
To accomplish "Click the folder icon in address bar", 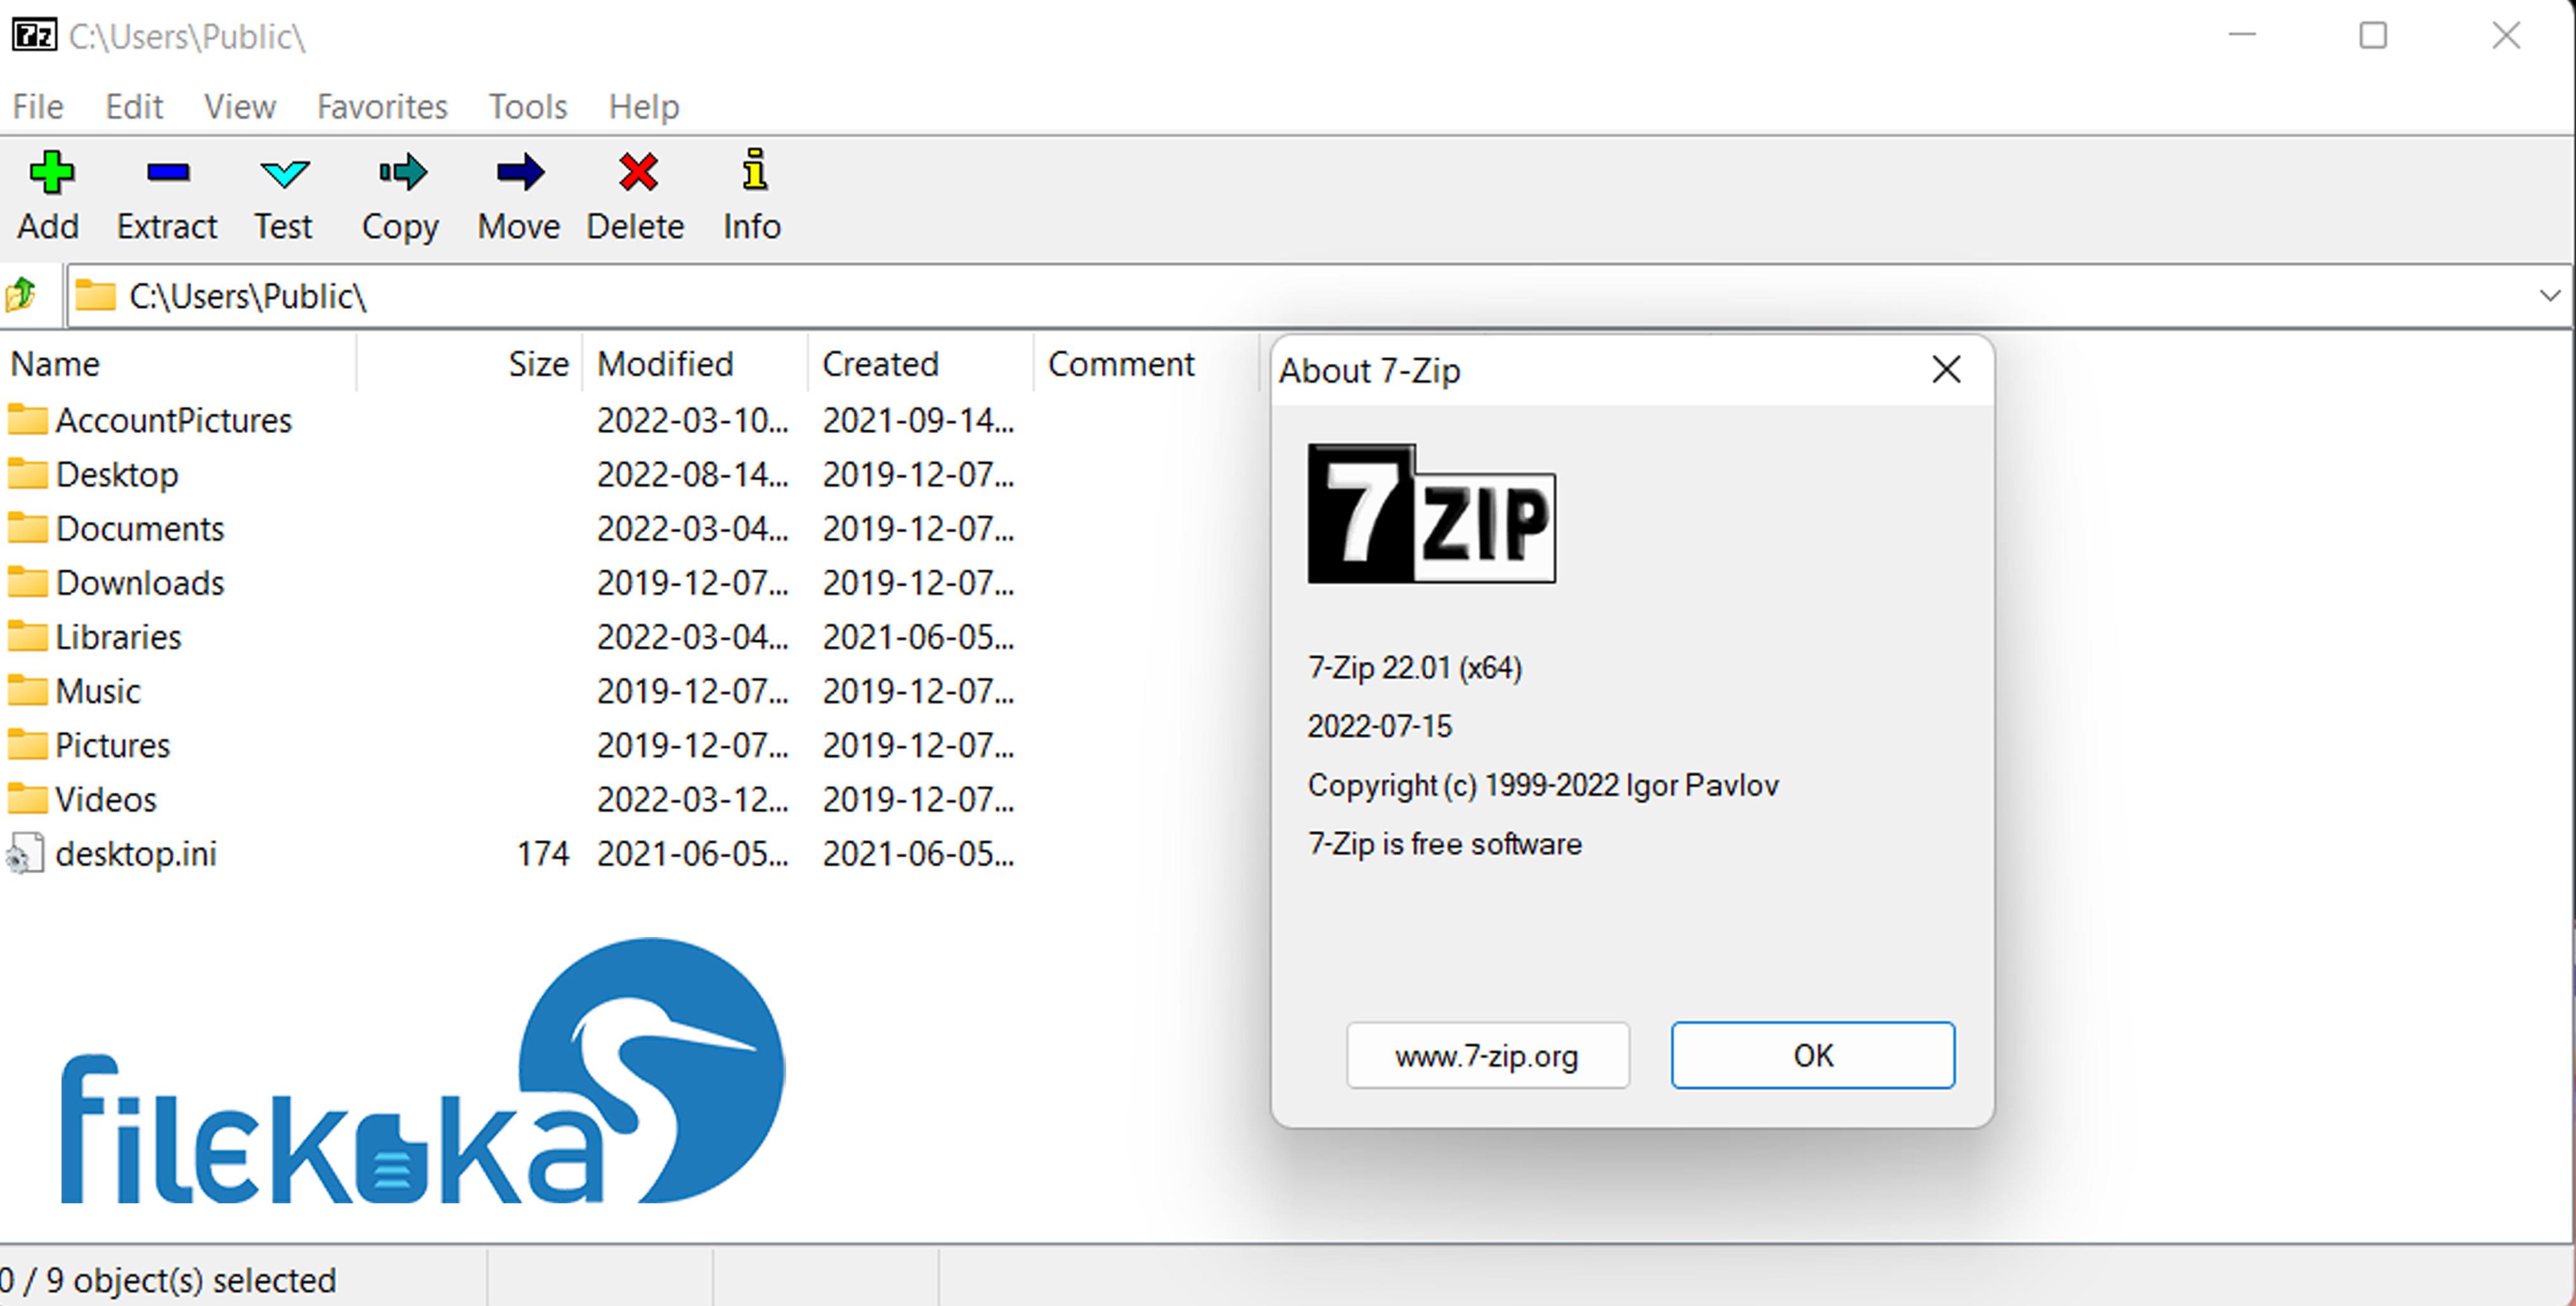I will click(x=96, y=296).
